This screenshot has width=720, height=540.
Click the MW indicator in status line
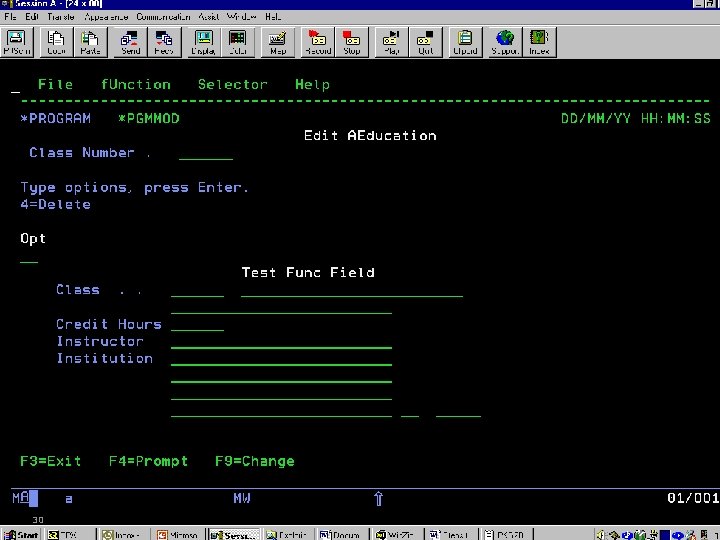(242, 498)
